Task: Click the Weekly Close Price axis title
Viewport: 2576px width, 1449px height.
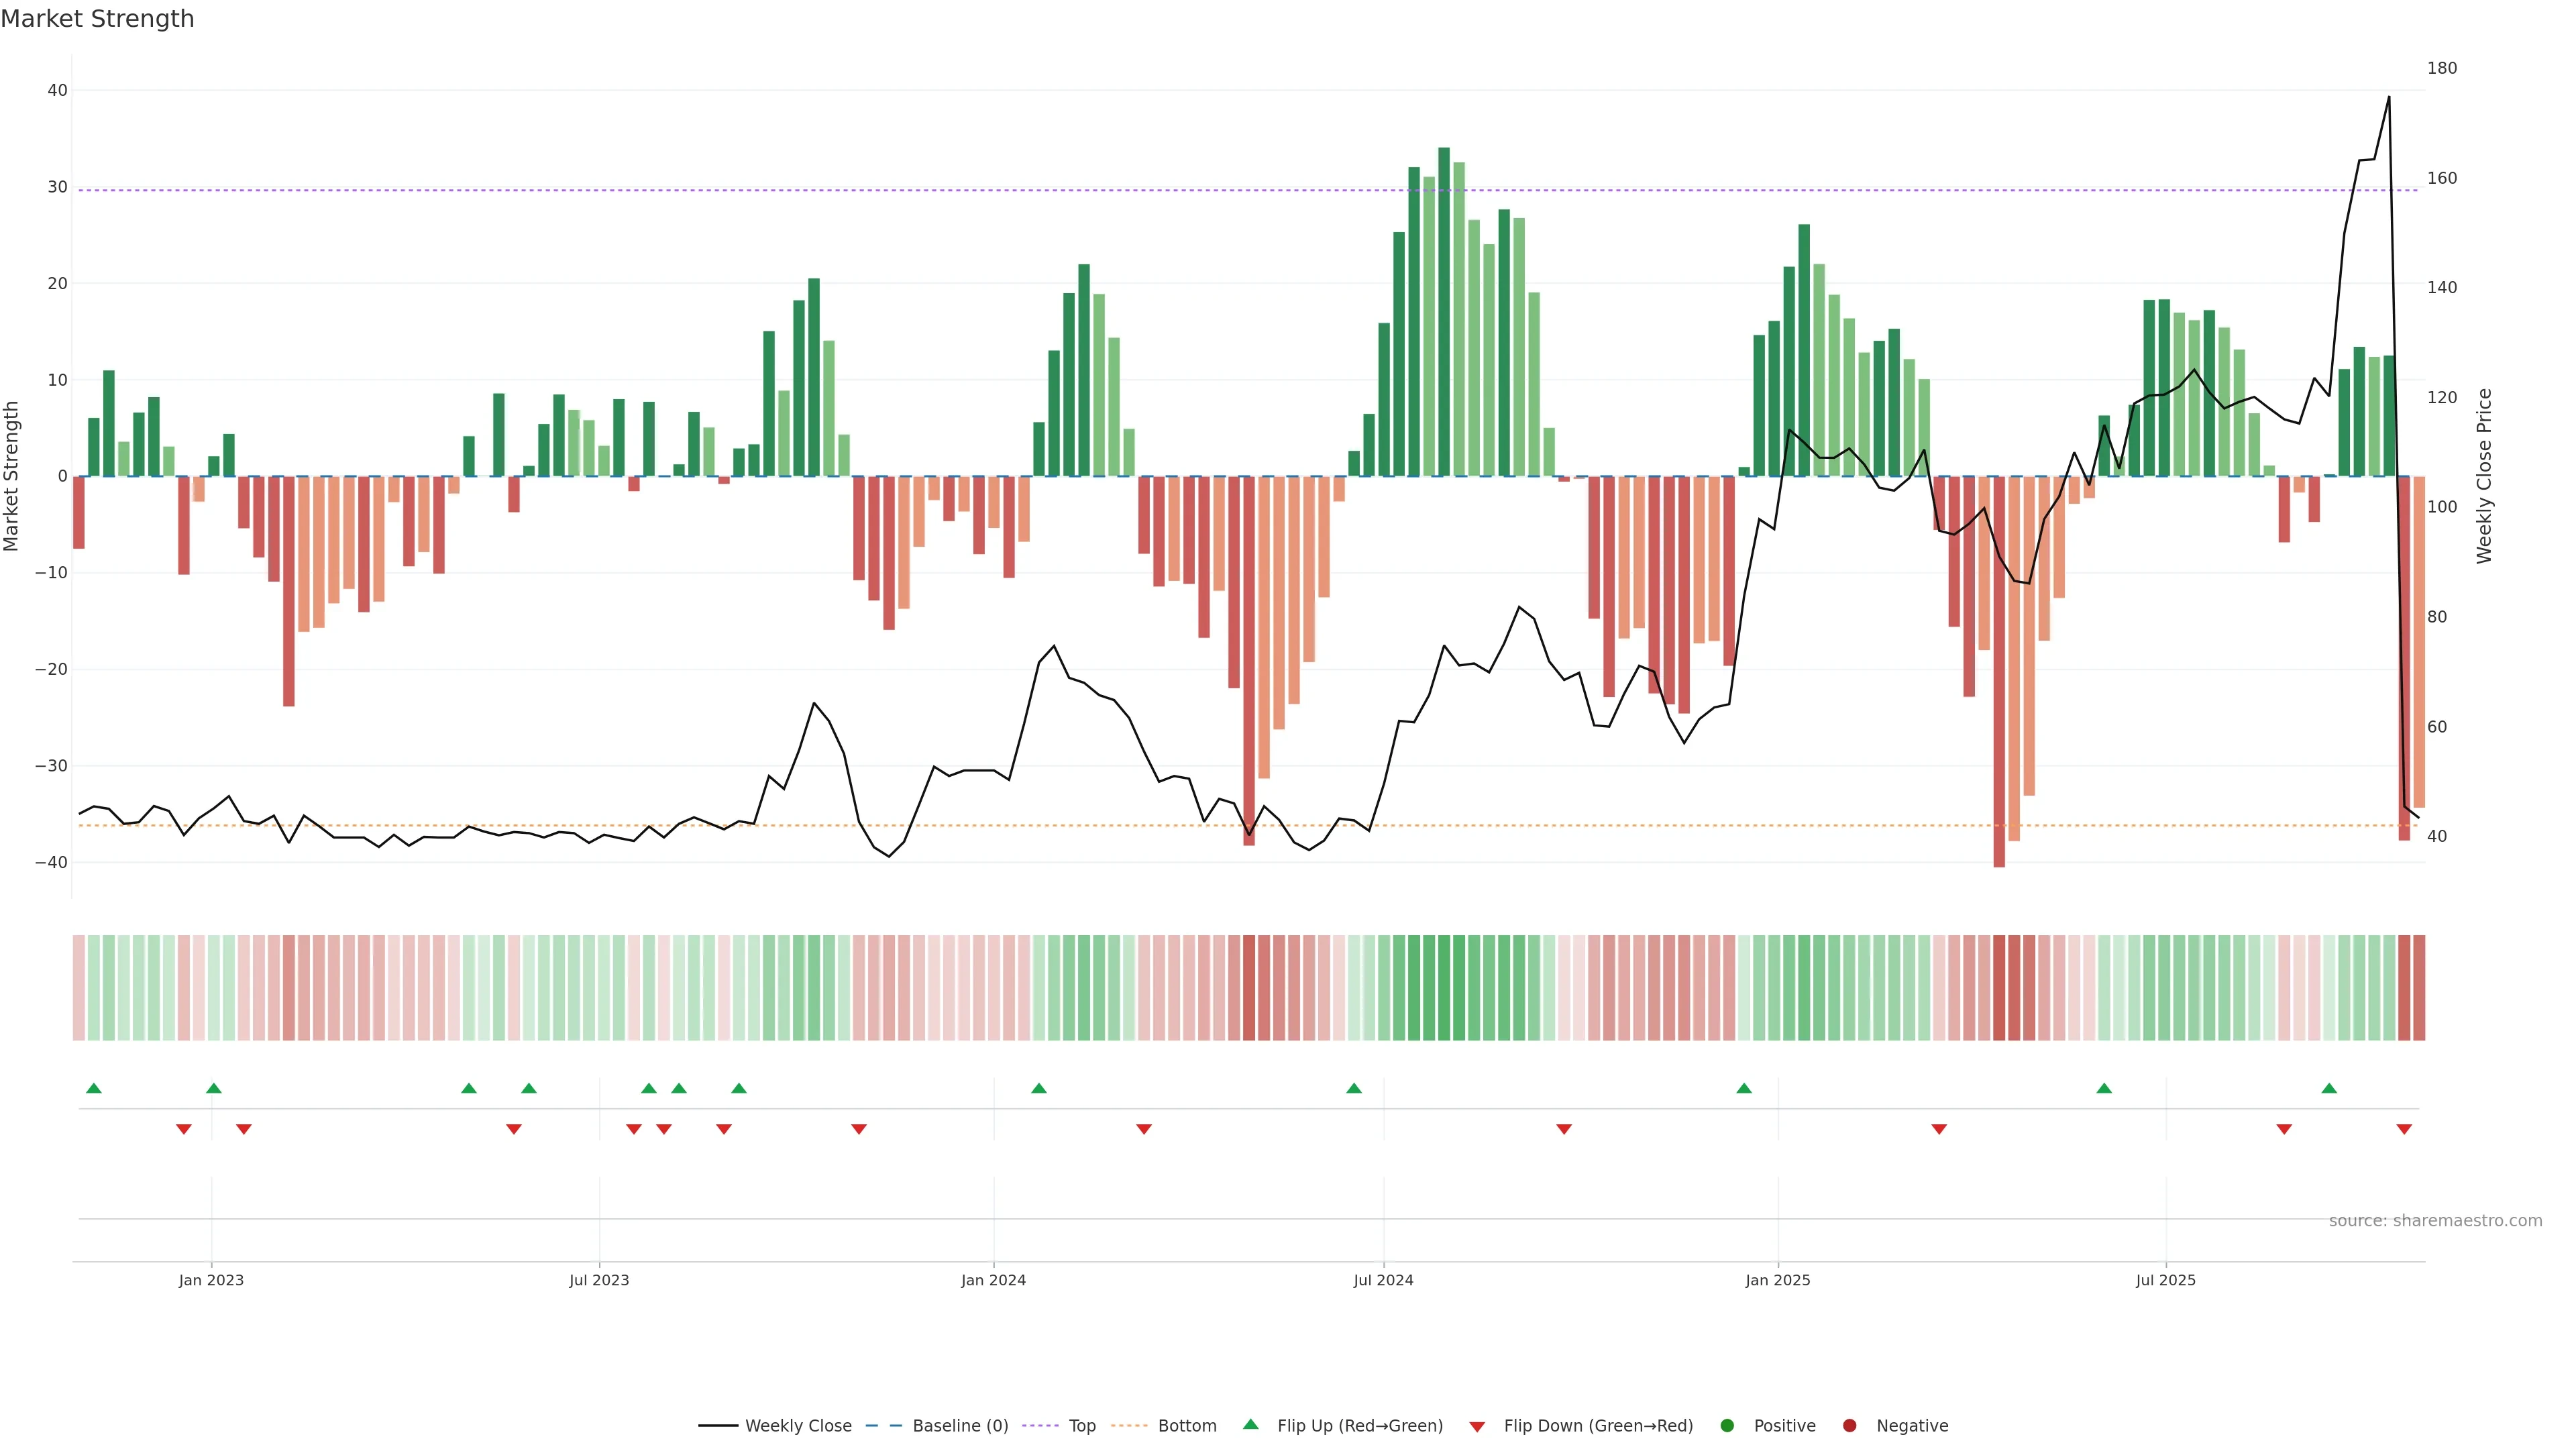Action: (2484, 476)
